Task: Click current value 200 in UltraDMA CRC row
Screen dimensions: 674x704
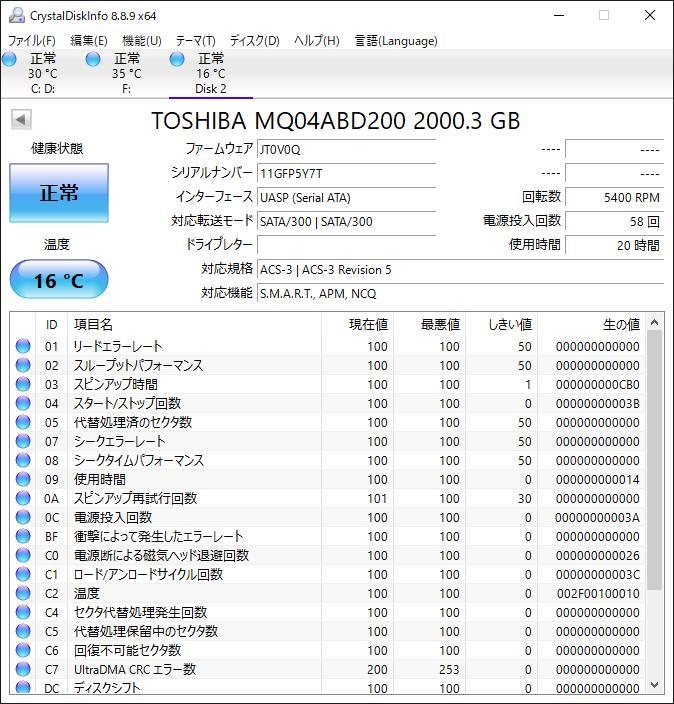Action: [377, 669]
